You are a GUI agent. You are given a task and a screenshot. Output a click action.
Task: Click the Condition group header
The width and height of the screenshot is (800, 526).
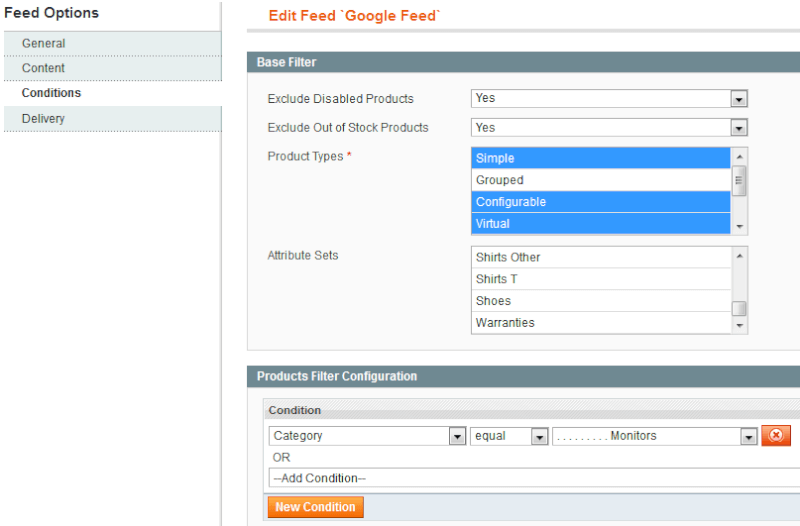click(532, 410)
